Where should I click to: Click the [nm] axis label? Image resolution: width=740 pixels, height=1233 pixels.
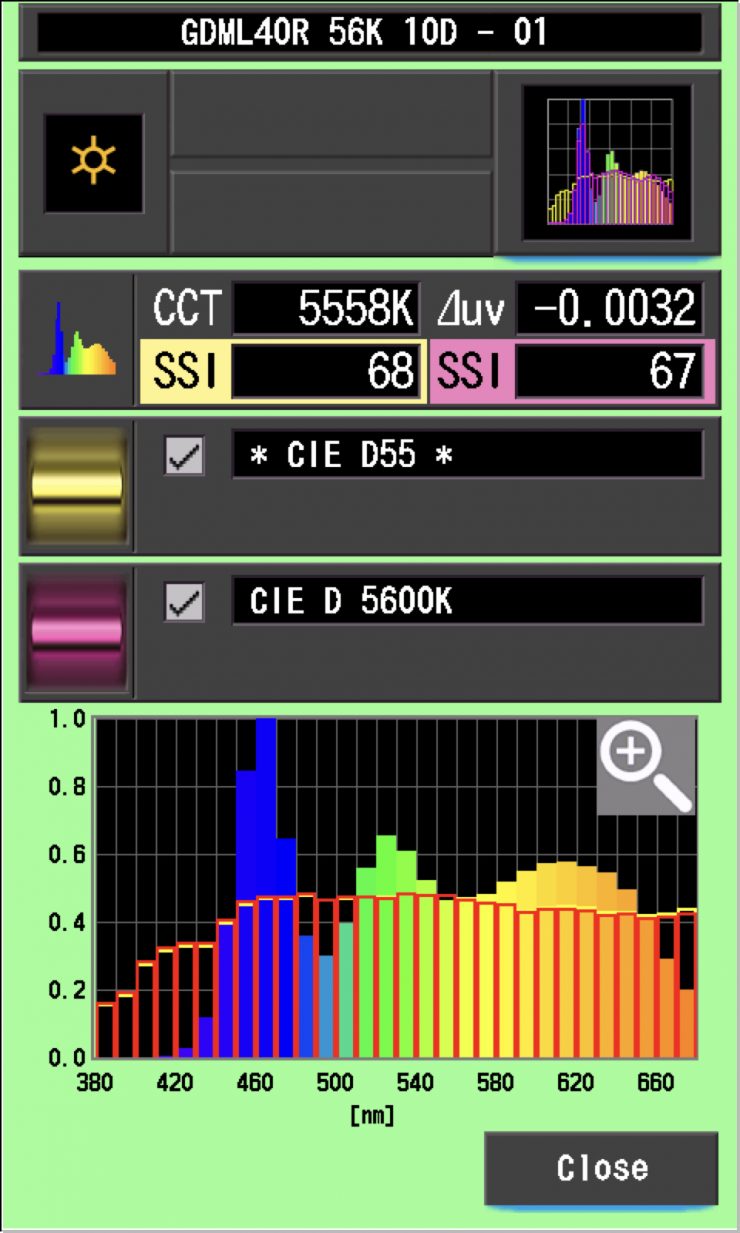point(371,1114)
